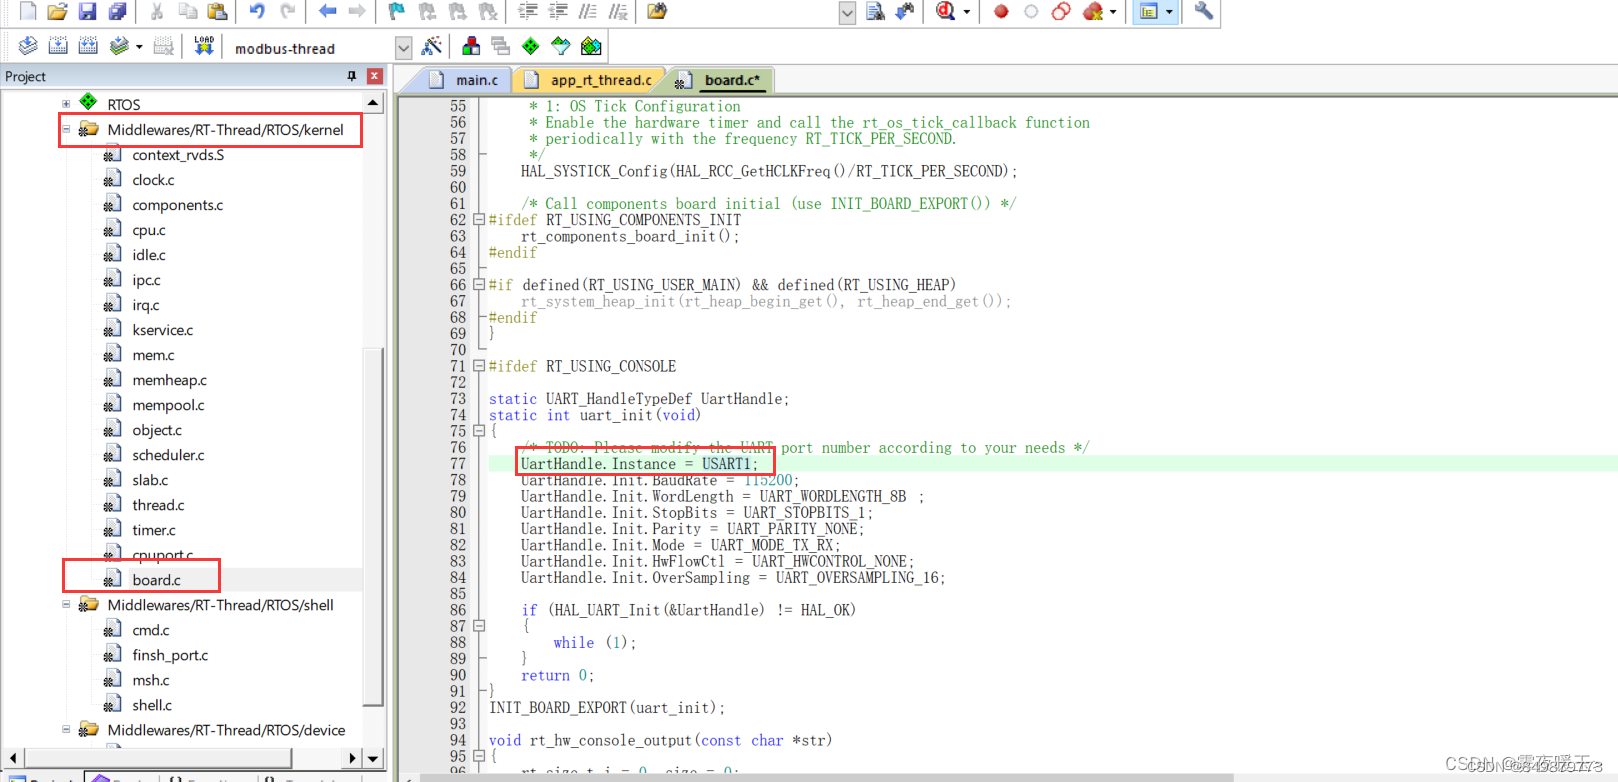
Task: Open the find text combo dropdown
Action: (847, 12)
